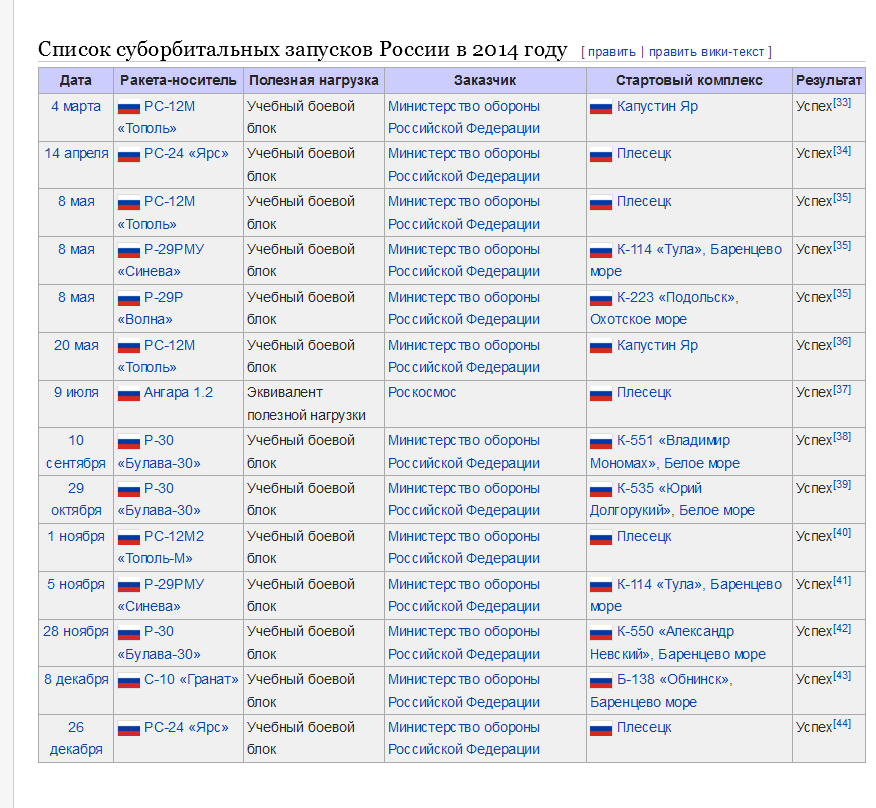The width and height of the screenshot is (876, 808).
Task: Open the Ангара 1.2 rocket link
Action: [178, 393]
